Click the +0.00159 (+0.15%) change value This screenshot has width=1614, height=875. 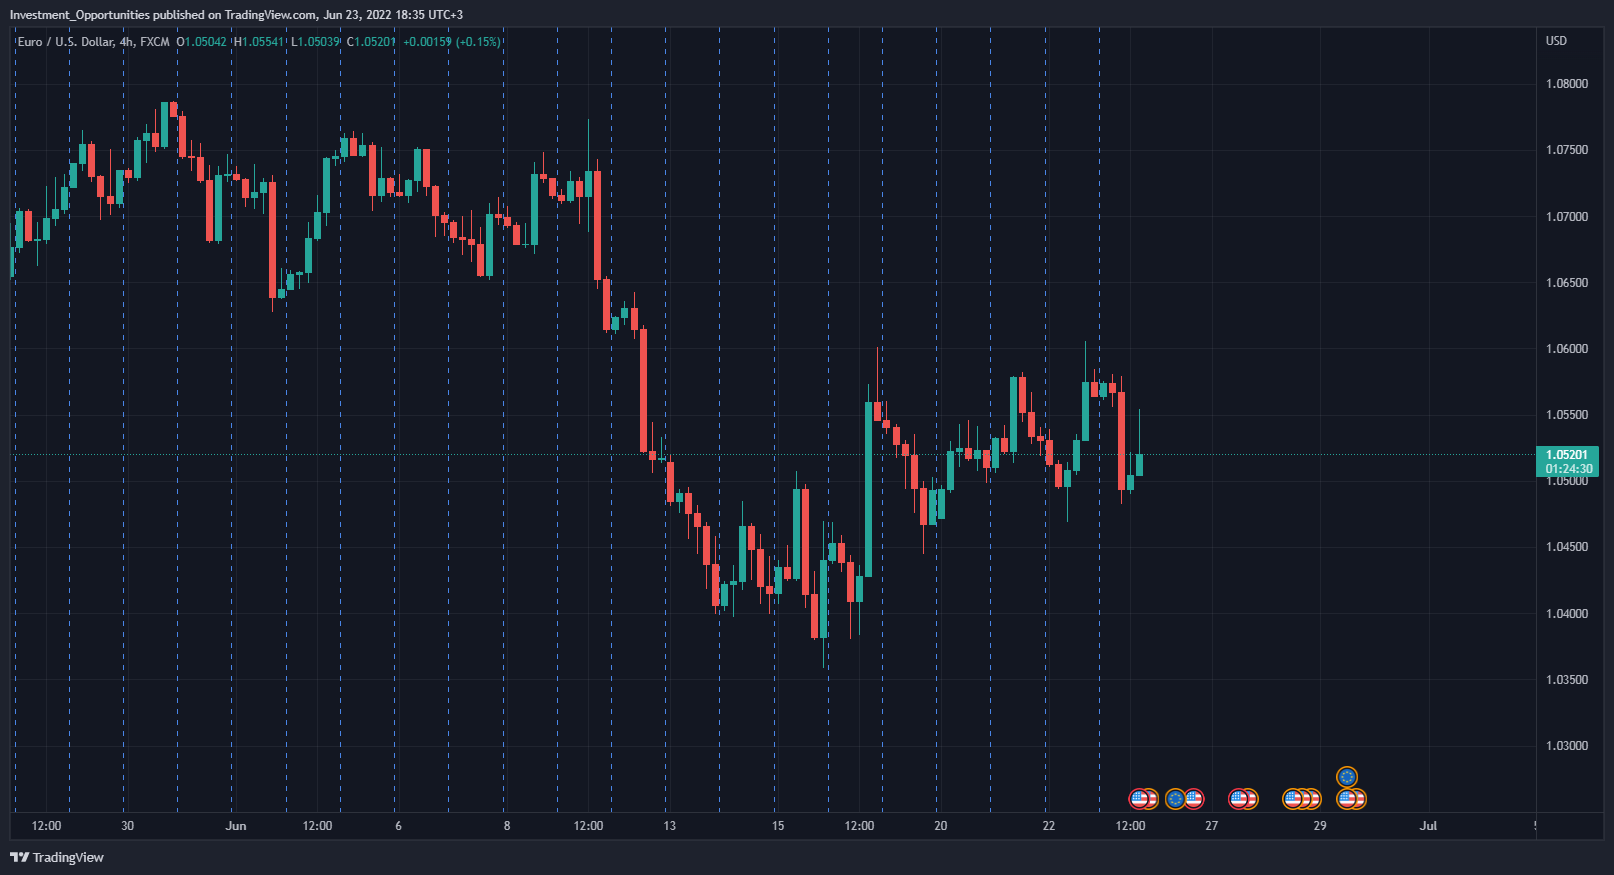click(x=451, y=42)
